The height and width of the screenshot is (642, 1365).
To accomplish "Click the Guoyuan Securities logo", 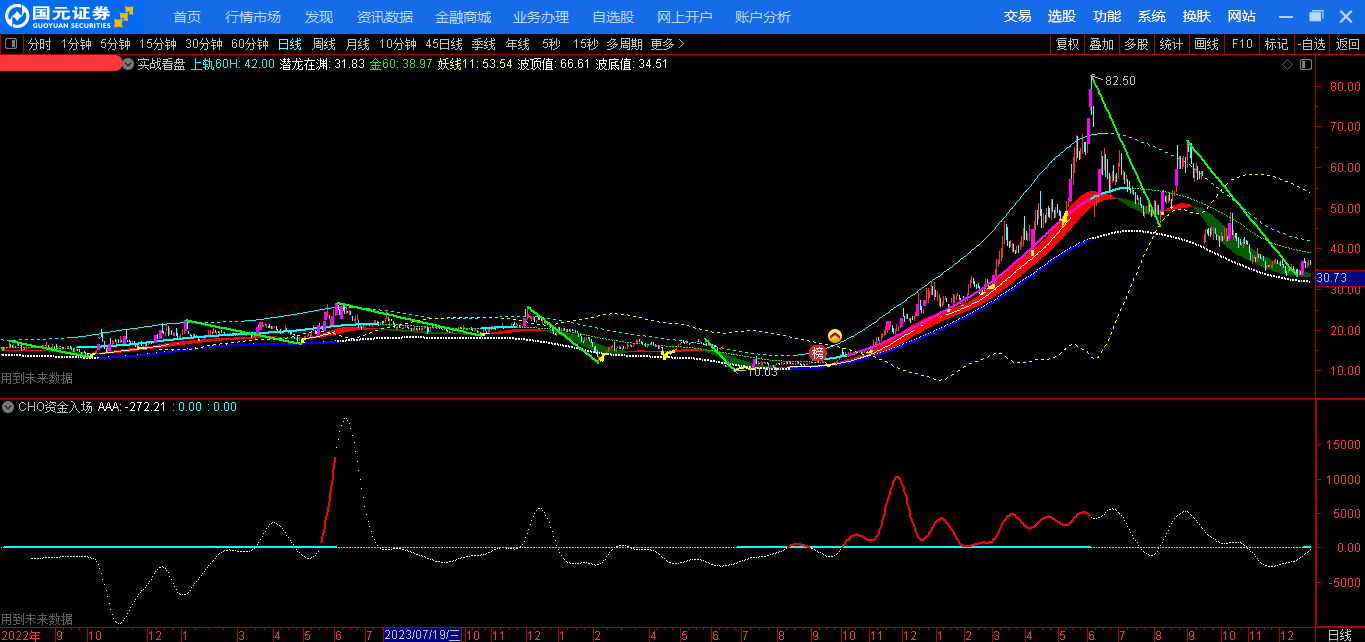I will point(70,16).
